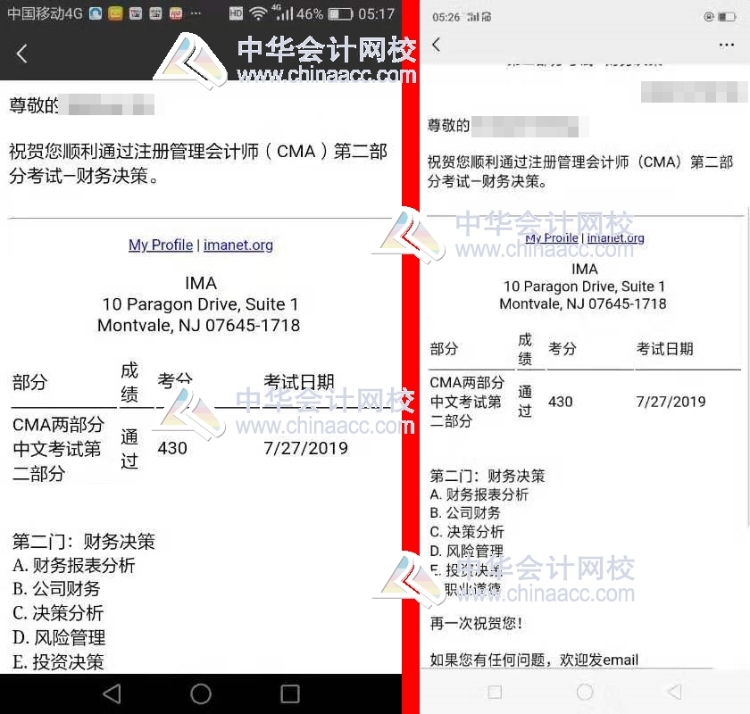This screenshot has height=714, width=750.
Task: Tap 'CMA两部分中文考试第二部分' cell in left phone
Action: [58, 449]
